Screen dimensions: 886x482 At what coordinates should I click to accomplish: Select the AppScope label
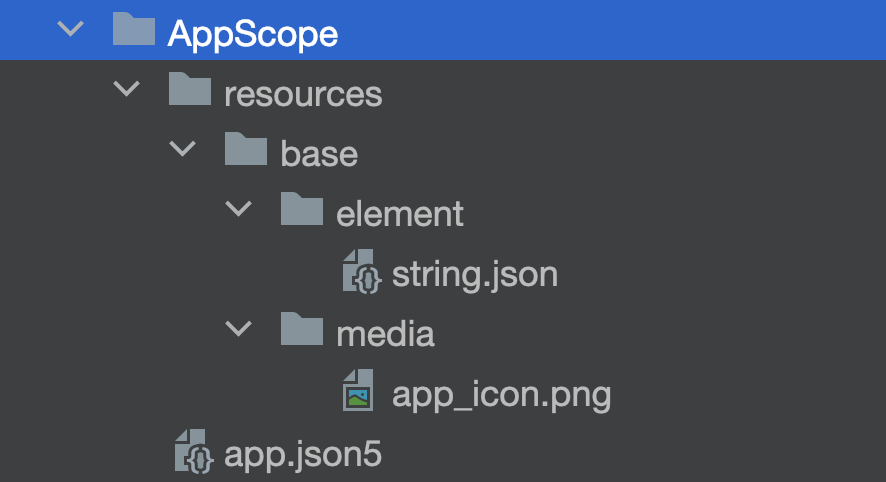coord(253,35)
